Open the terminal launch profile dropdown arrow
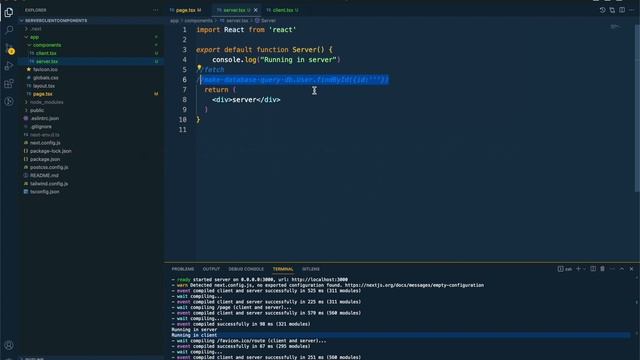Screen dimensions: 640x360 tap(584, 269)
